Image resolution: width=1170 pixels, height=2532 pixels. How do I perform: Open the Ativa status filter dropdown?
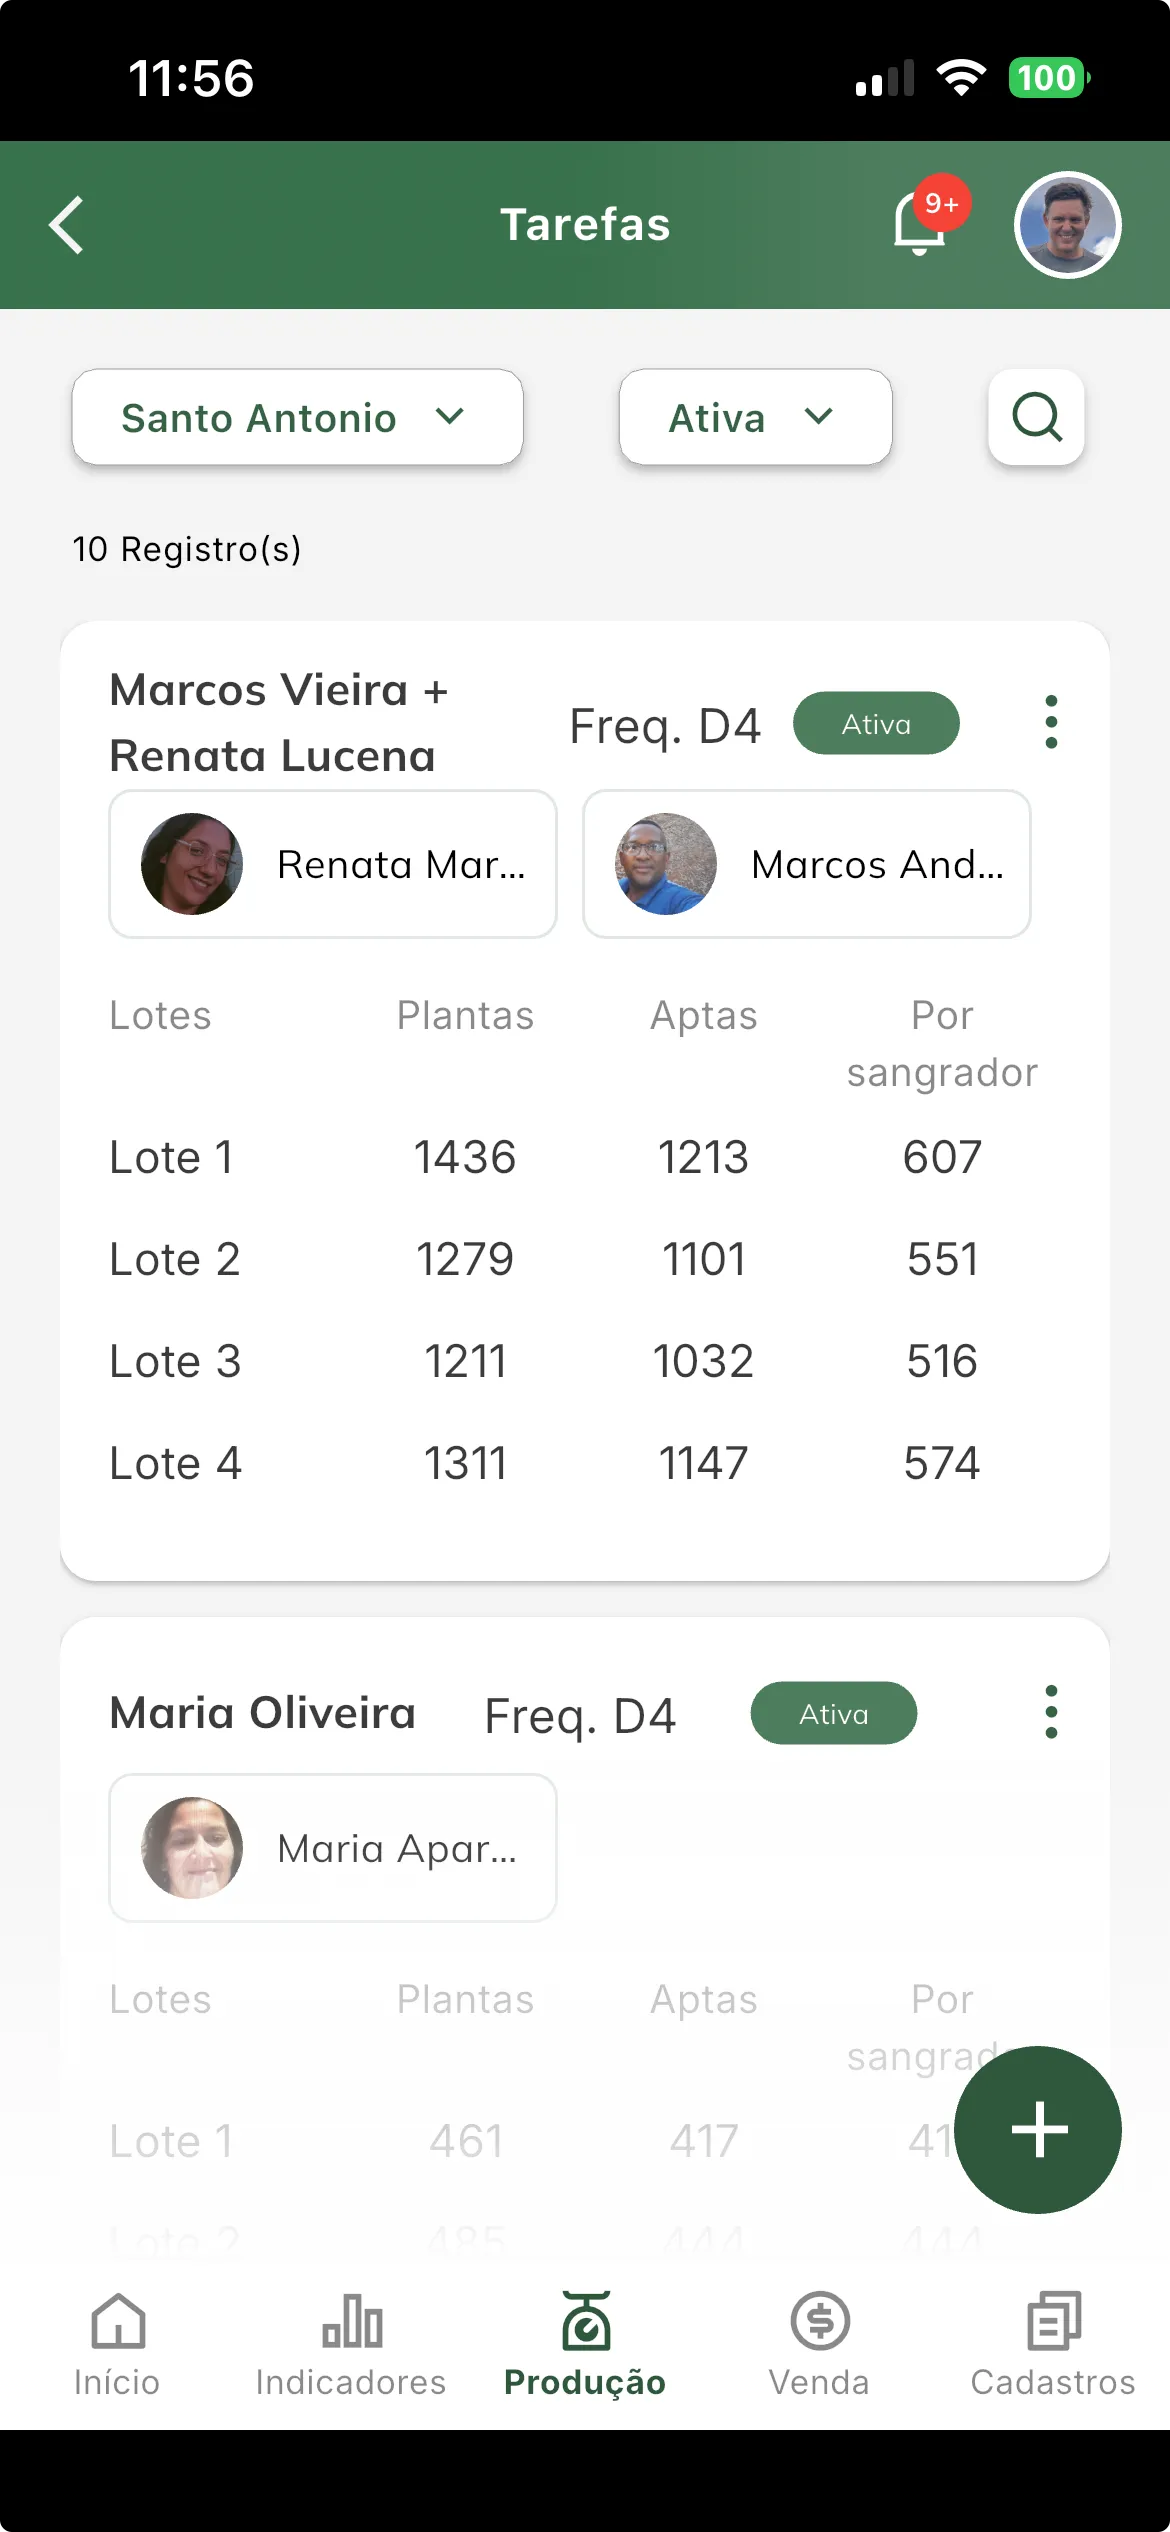[x=755, y=417]
